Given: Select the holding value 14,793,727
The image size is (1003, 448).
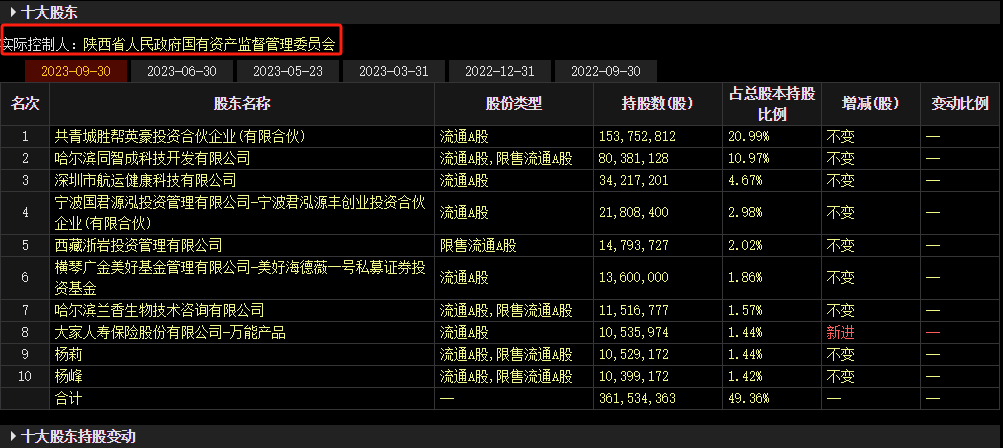Looking at the screenshot, I should pos(634,245).
